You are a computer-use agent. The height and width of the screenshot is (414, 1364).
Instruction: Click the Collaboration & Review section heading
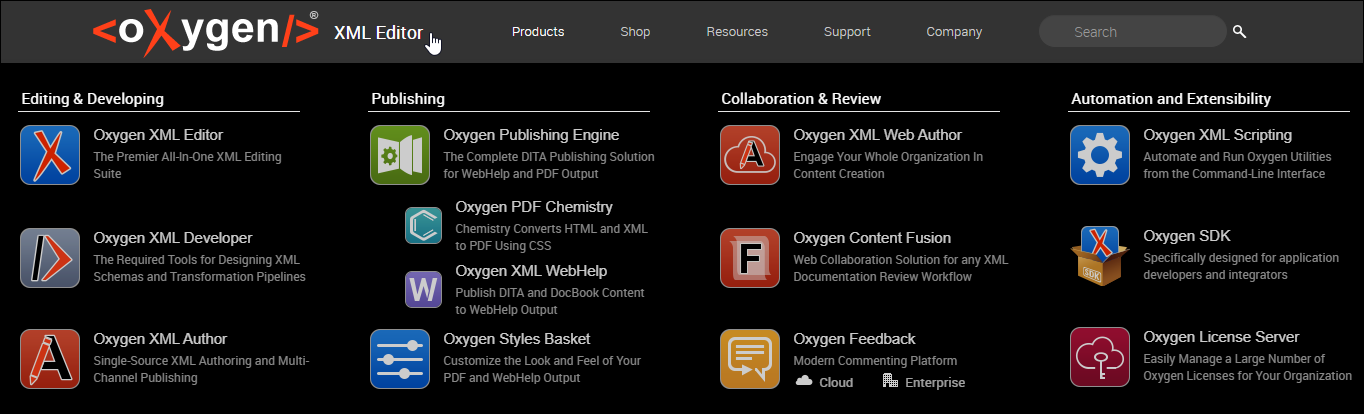coord(801,99)
